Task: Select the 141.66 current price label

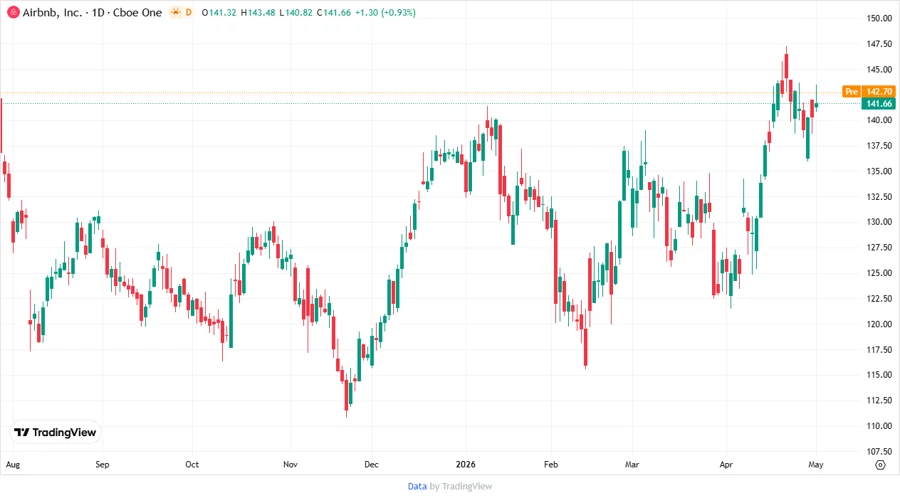Action: [879, 103]
